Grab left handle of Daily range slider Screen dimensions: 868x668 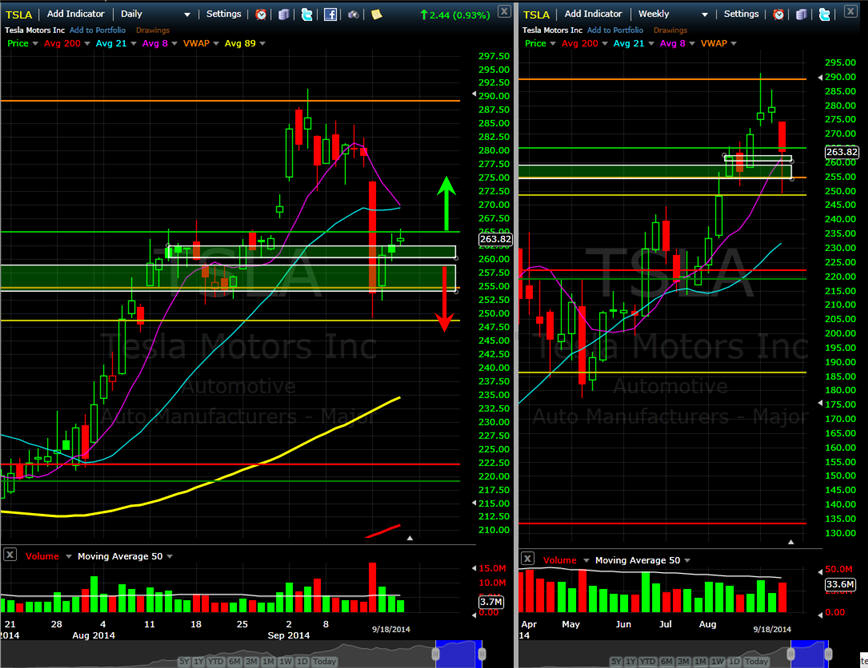tap(436, 654)
